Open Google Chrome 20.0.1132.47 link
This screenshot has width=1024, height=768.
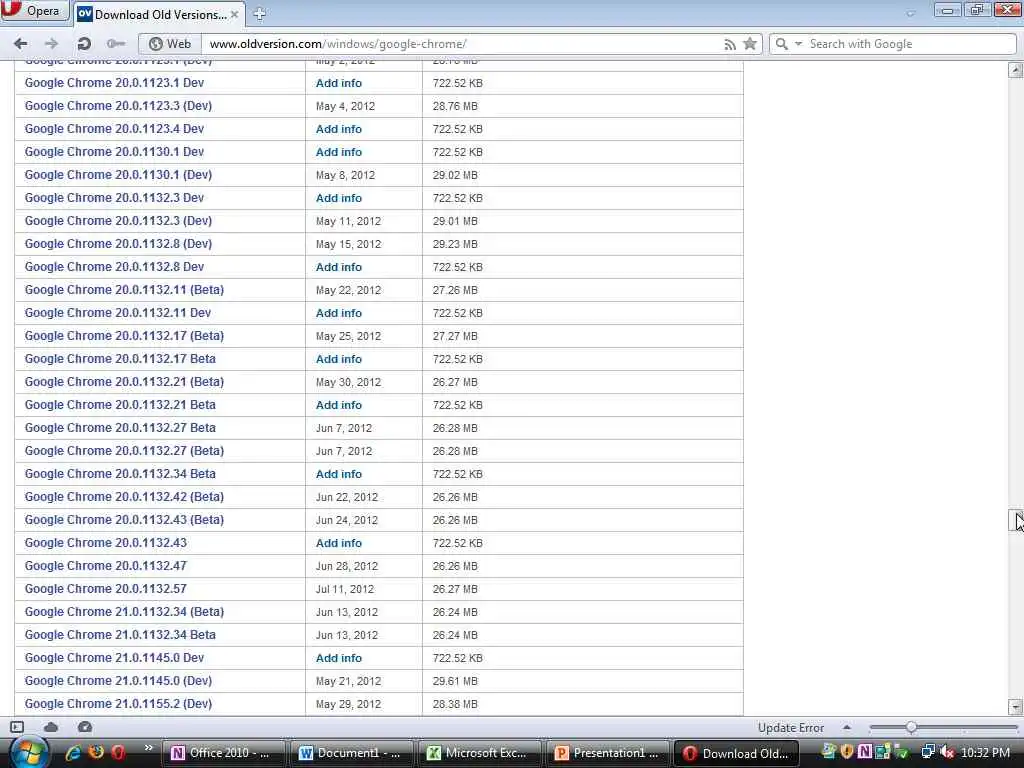pyautogui.click(x=106, y=566)
